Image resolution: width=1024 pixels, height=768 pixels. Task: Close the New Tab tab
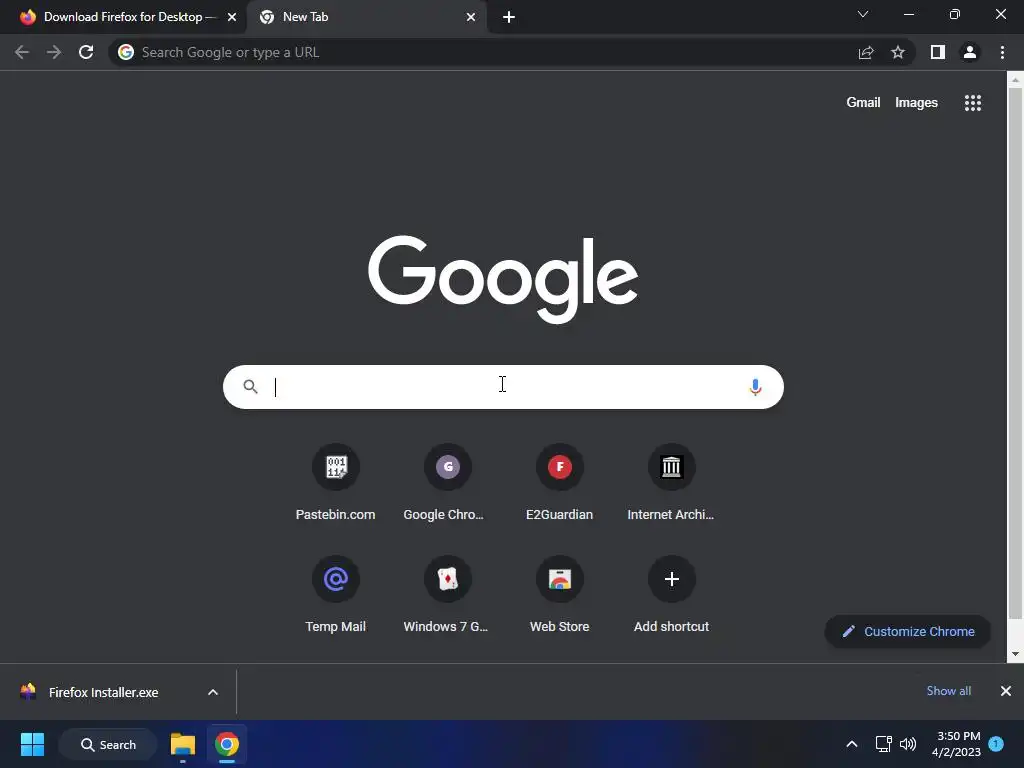471,17
